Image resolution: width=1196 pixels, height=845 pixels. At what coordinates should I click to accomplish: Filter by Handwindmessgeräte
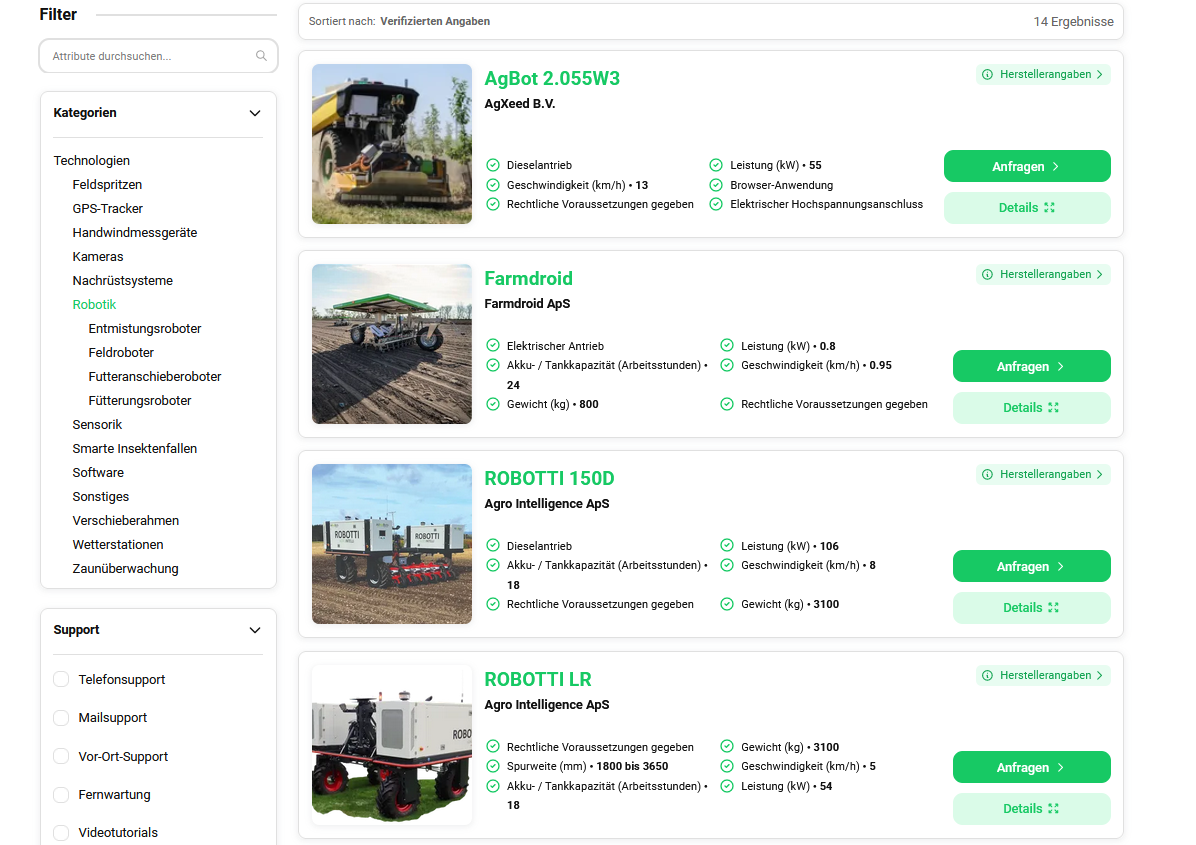point(134,233)
